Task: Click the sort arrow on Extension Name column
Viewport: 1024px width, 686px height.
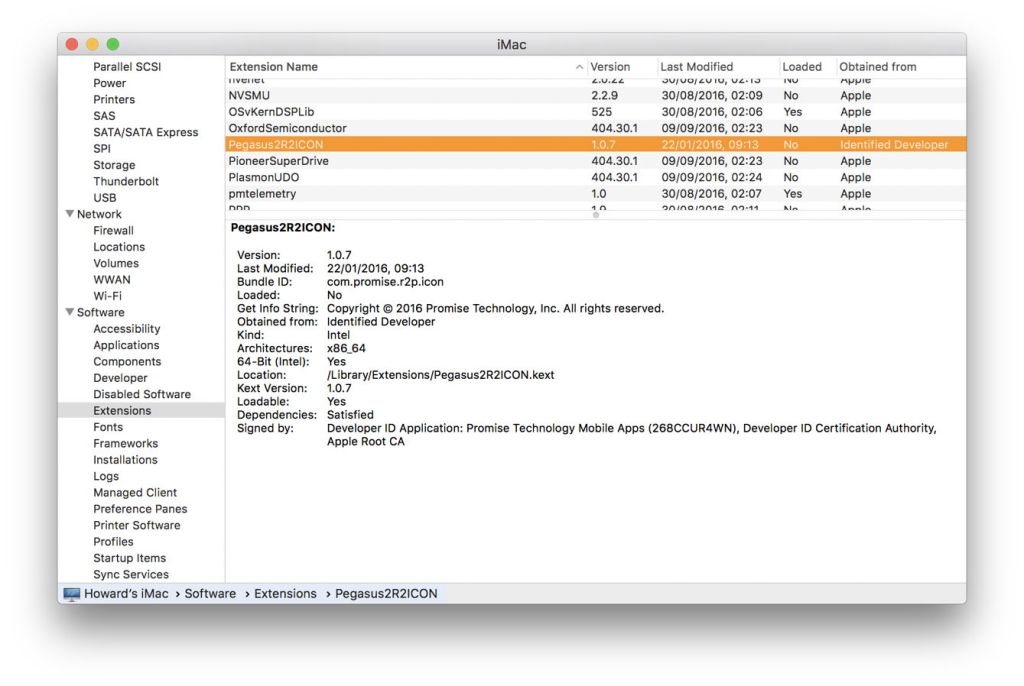Action: point(580,66)
